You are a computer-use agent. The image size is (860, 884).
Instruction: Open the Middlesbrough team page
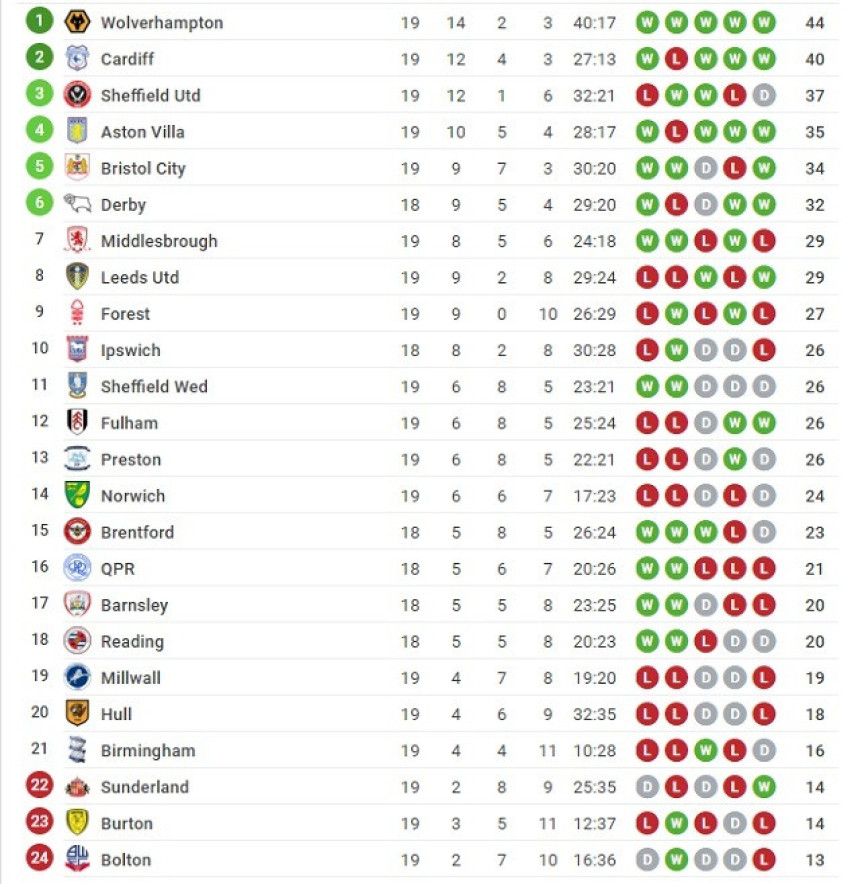159,241
